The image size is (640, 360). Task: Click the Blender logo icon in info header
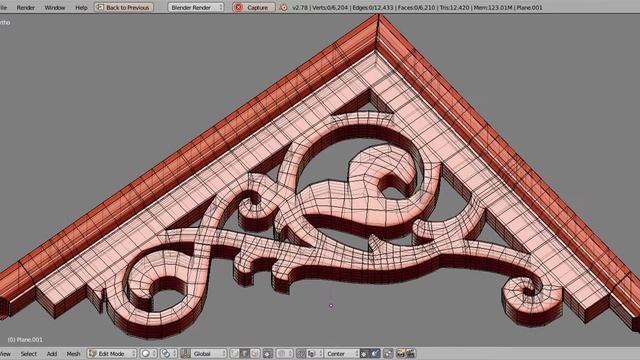(284, 7)
